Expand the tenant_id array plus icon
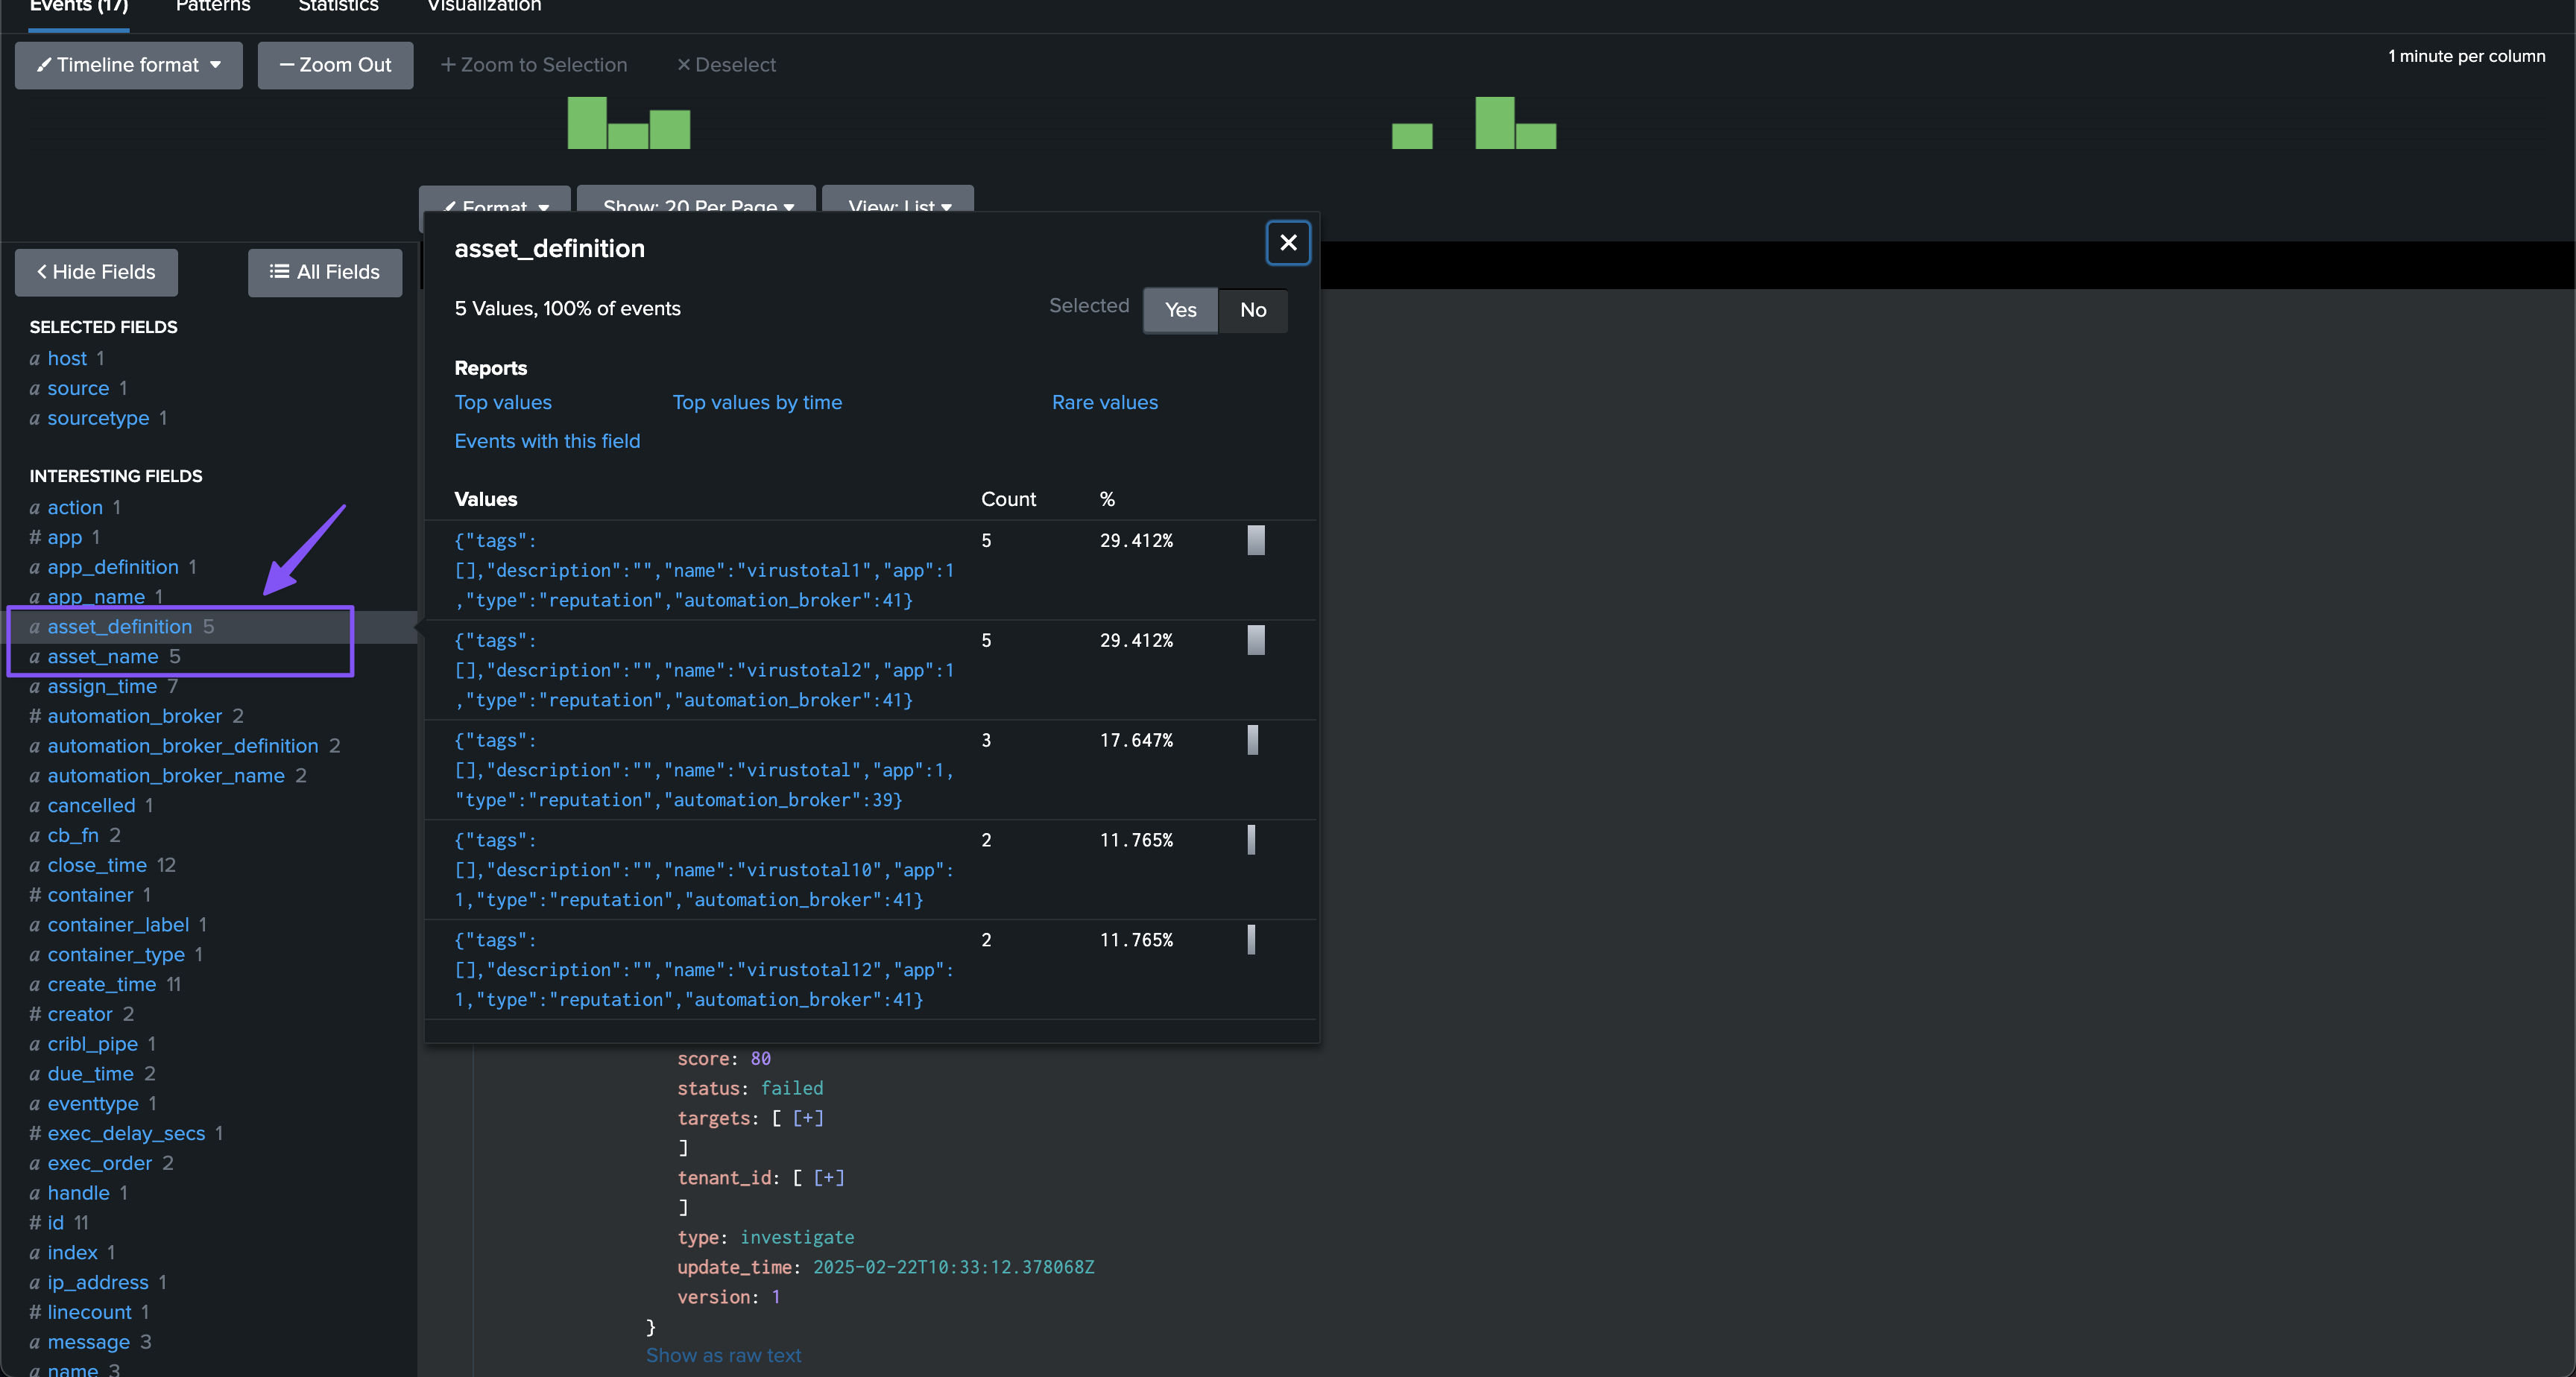This screenshot has height=1377, width=2576. 829,1178
